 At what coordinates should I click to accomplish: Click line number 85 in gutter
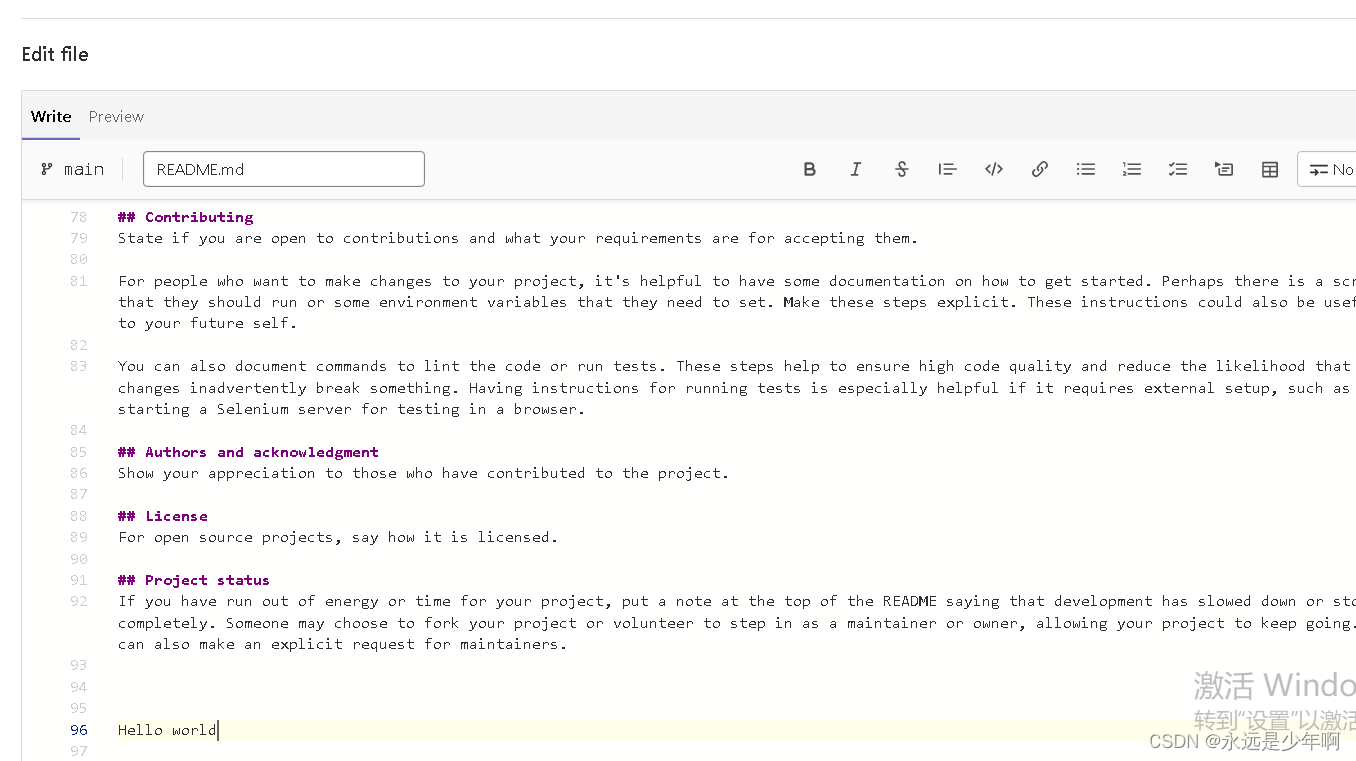pyautogui.click(x=79, y=452)
